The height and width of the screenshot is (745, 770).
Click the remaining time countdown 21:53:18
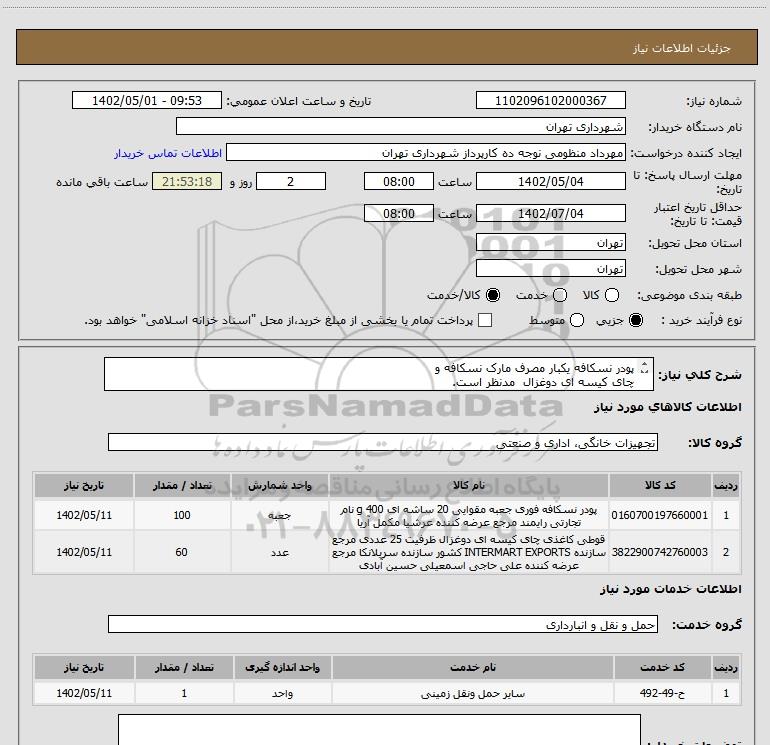187,181
